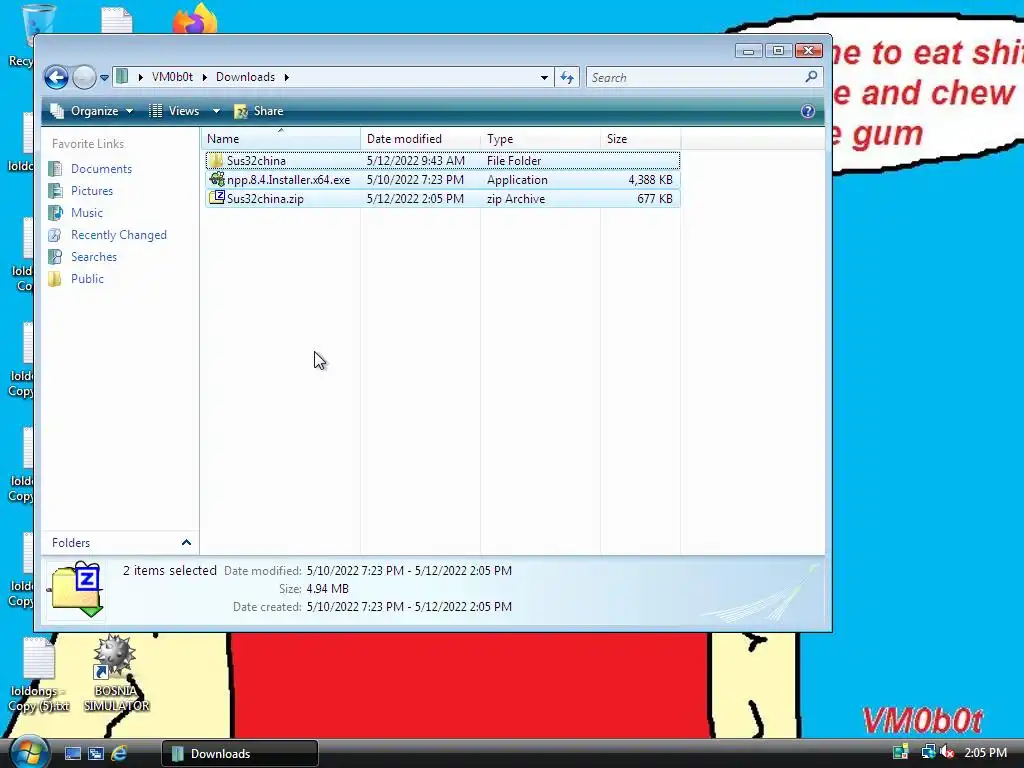The image size is (1024, 768).
Task: Click the zip Archive type cell
Action: click(516, 199)
